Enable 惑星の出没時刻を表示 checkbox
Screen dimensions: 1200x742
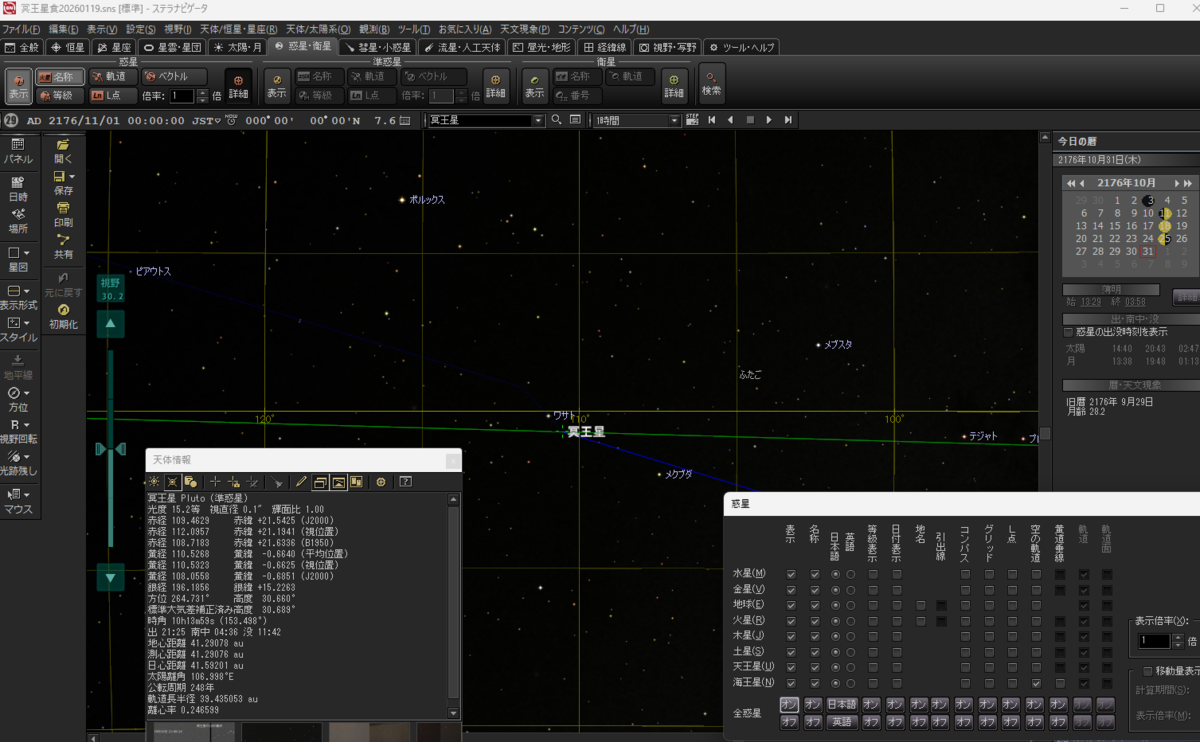coord(1069,332)
